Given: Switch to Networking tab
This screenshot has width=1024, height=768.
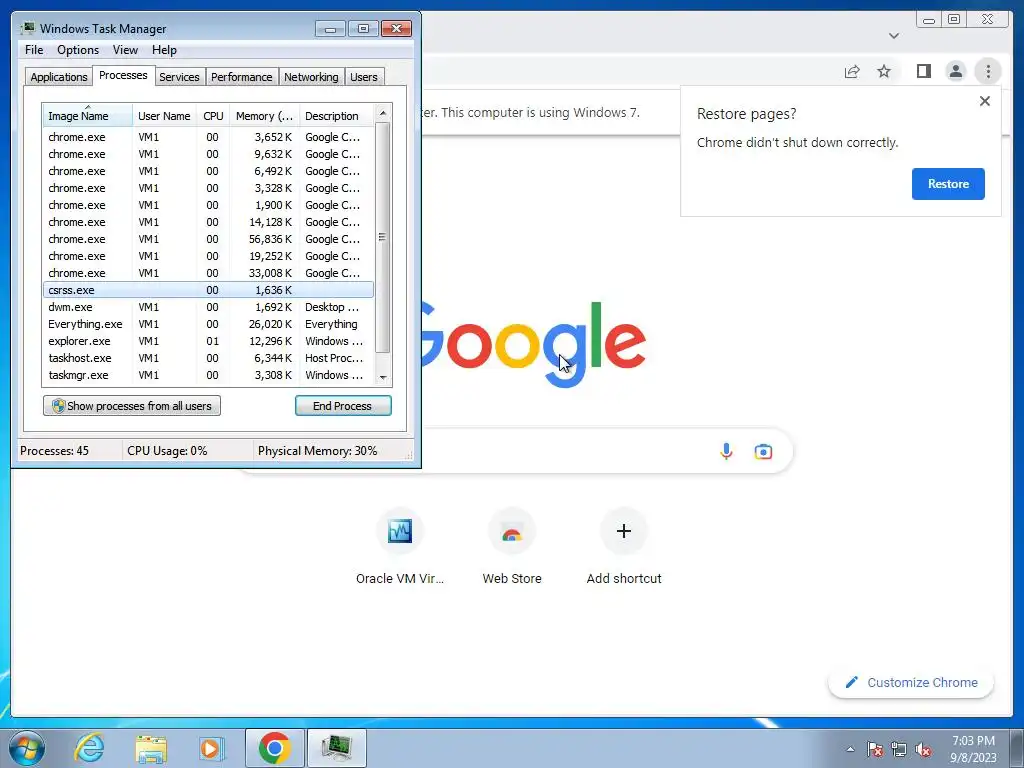Looking at the screenshot, I should [x=311, y=77].
